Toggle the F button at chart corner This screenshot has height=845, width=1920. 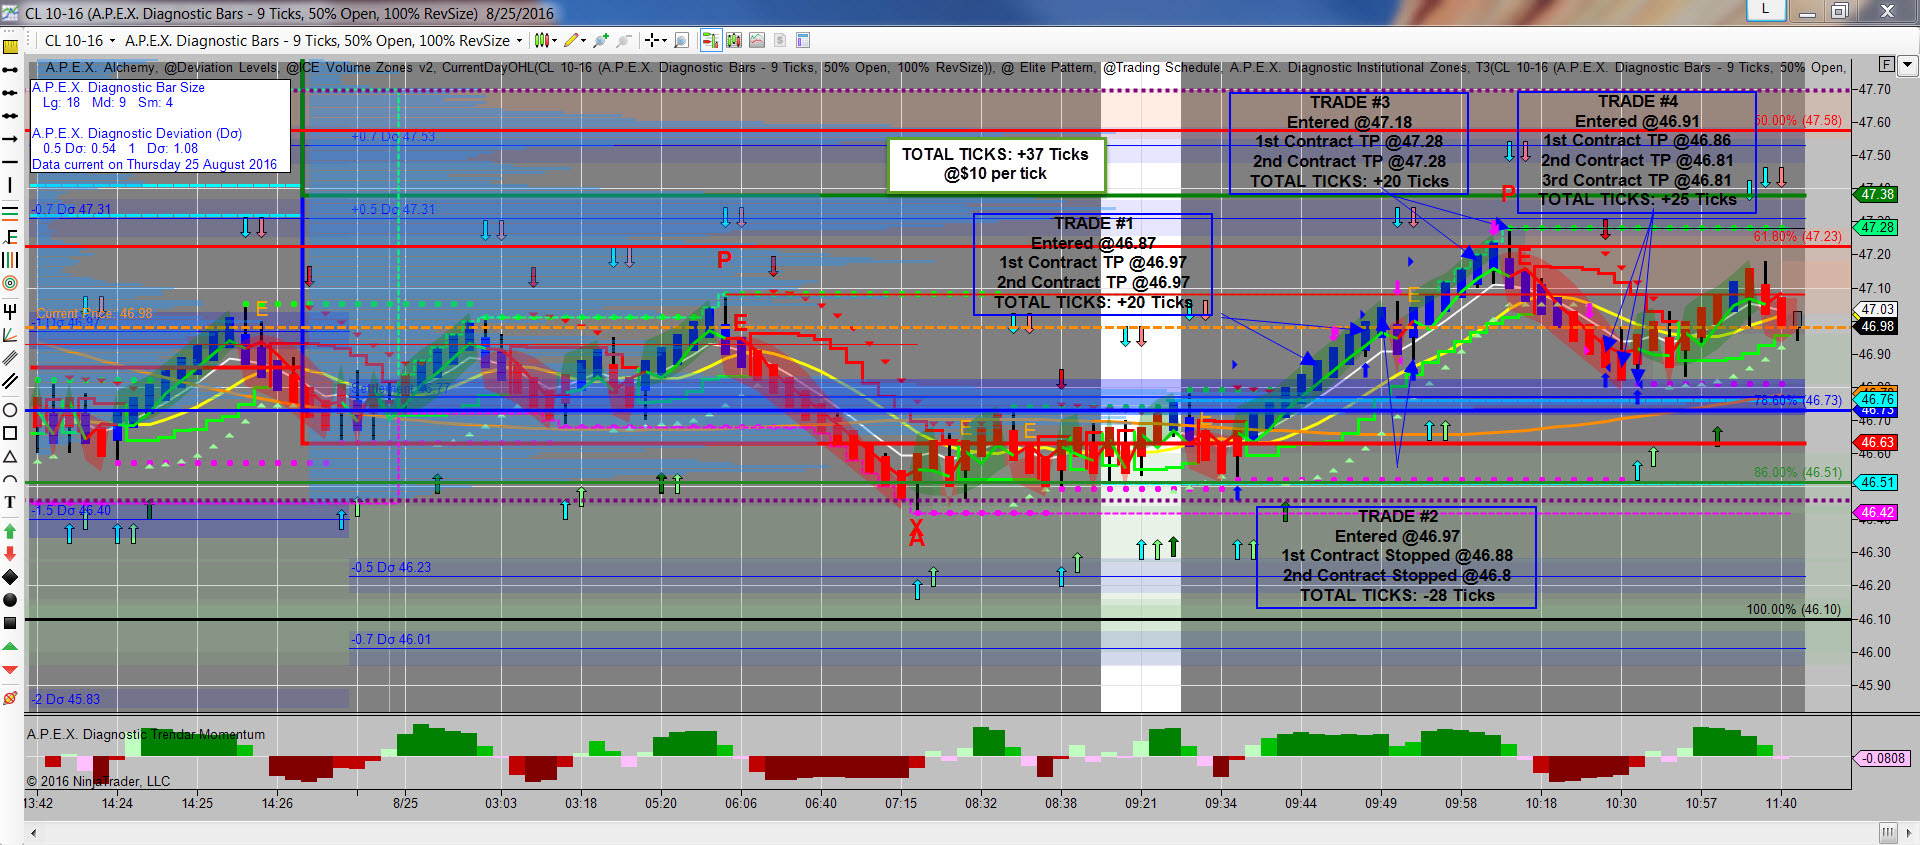click(x=1887, y=65)
